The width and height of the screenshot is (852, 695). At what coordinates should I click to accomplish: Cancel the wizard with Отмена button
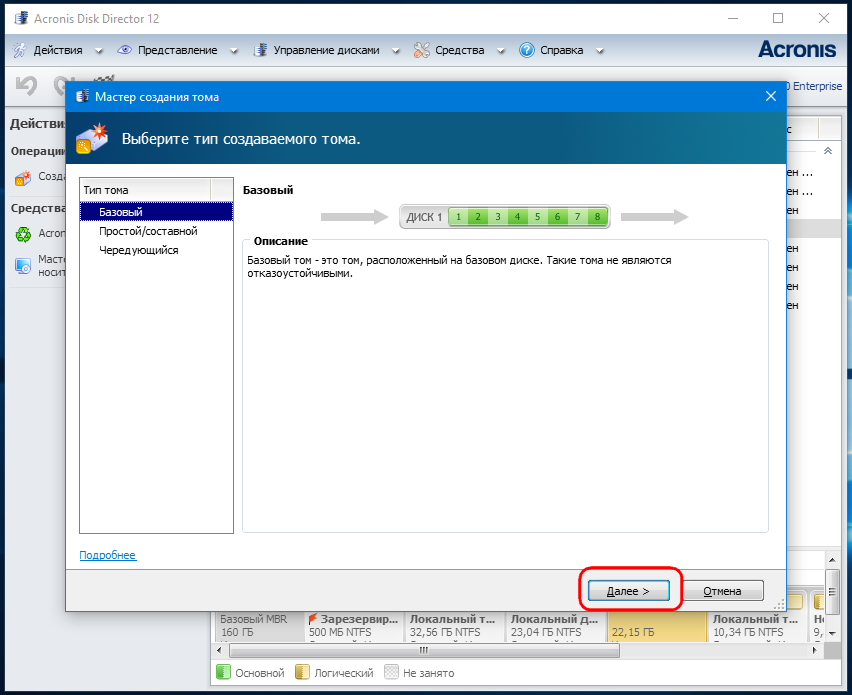coord(721,591)
